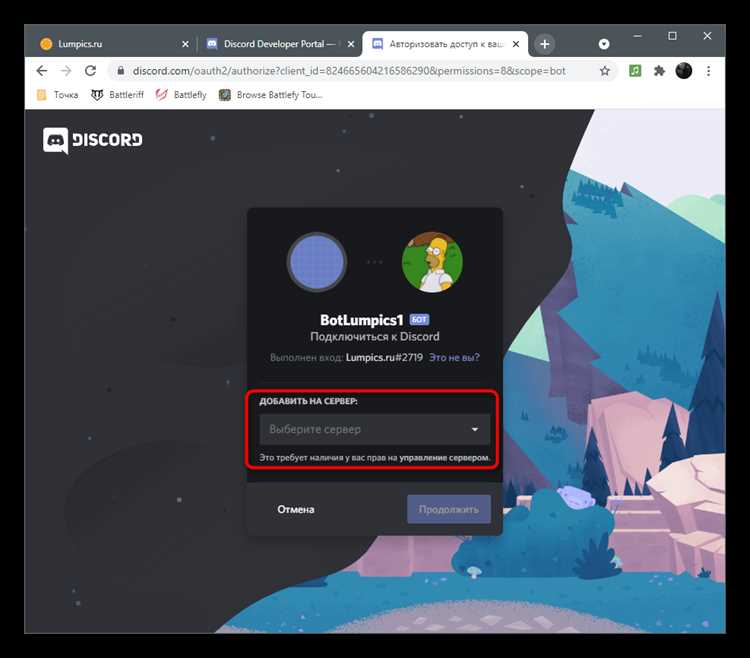Click 'Подключиться к Discord' text
750x658 pixels.
point(375,337)
